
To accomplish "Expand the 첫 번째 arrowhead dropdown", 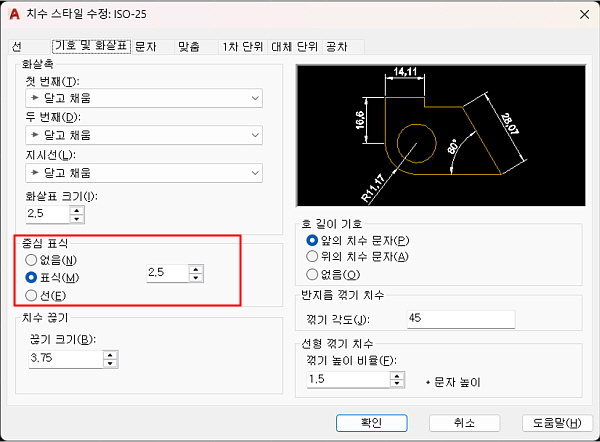I will coord(144,98).
